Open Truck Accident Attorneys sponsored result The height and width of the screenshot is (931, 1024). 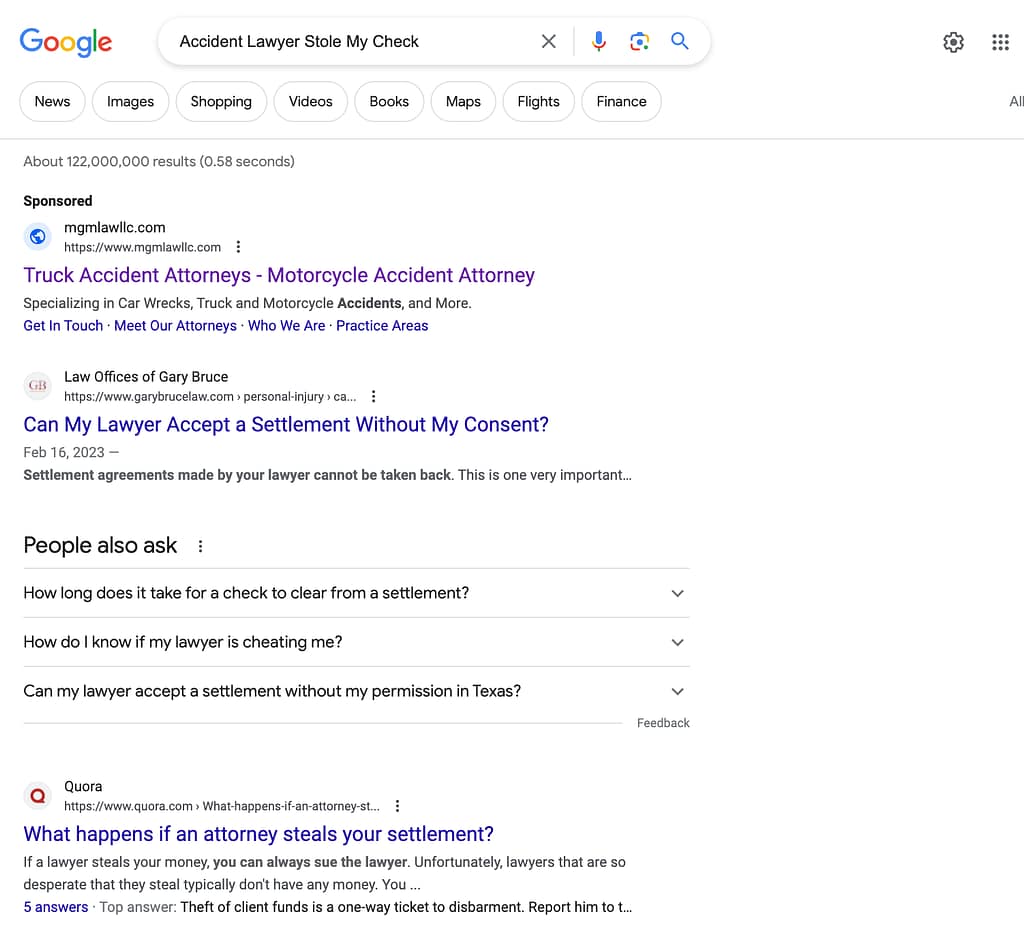[x=279, y=275]
